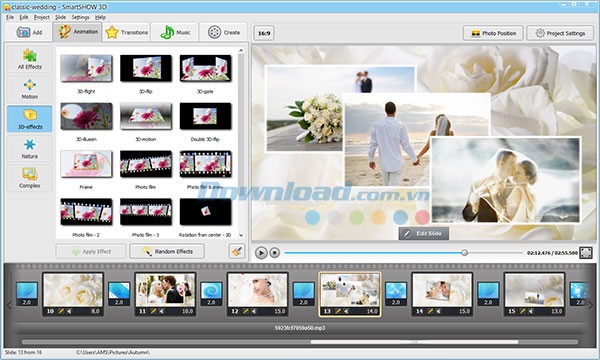The height and width of the screenshot is (360, 600).
Task: Switch to the Music tab
Action: 175,33
